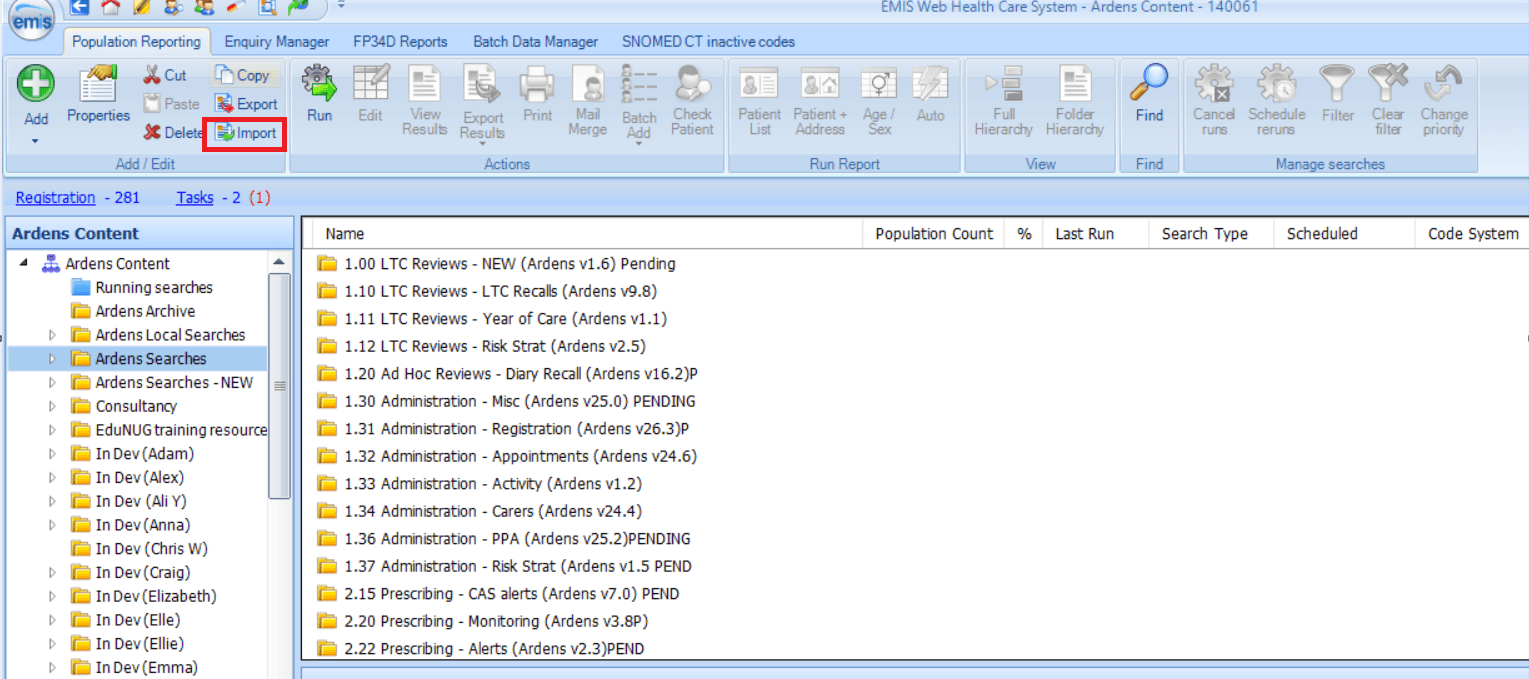Select 1.10 LTC Reviews - LTC Recalls folder

(x=500, y=291)
